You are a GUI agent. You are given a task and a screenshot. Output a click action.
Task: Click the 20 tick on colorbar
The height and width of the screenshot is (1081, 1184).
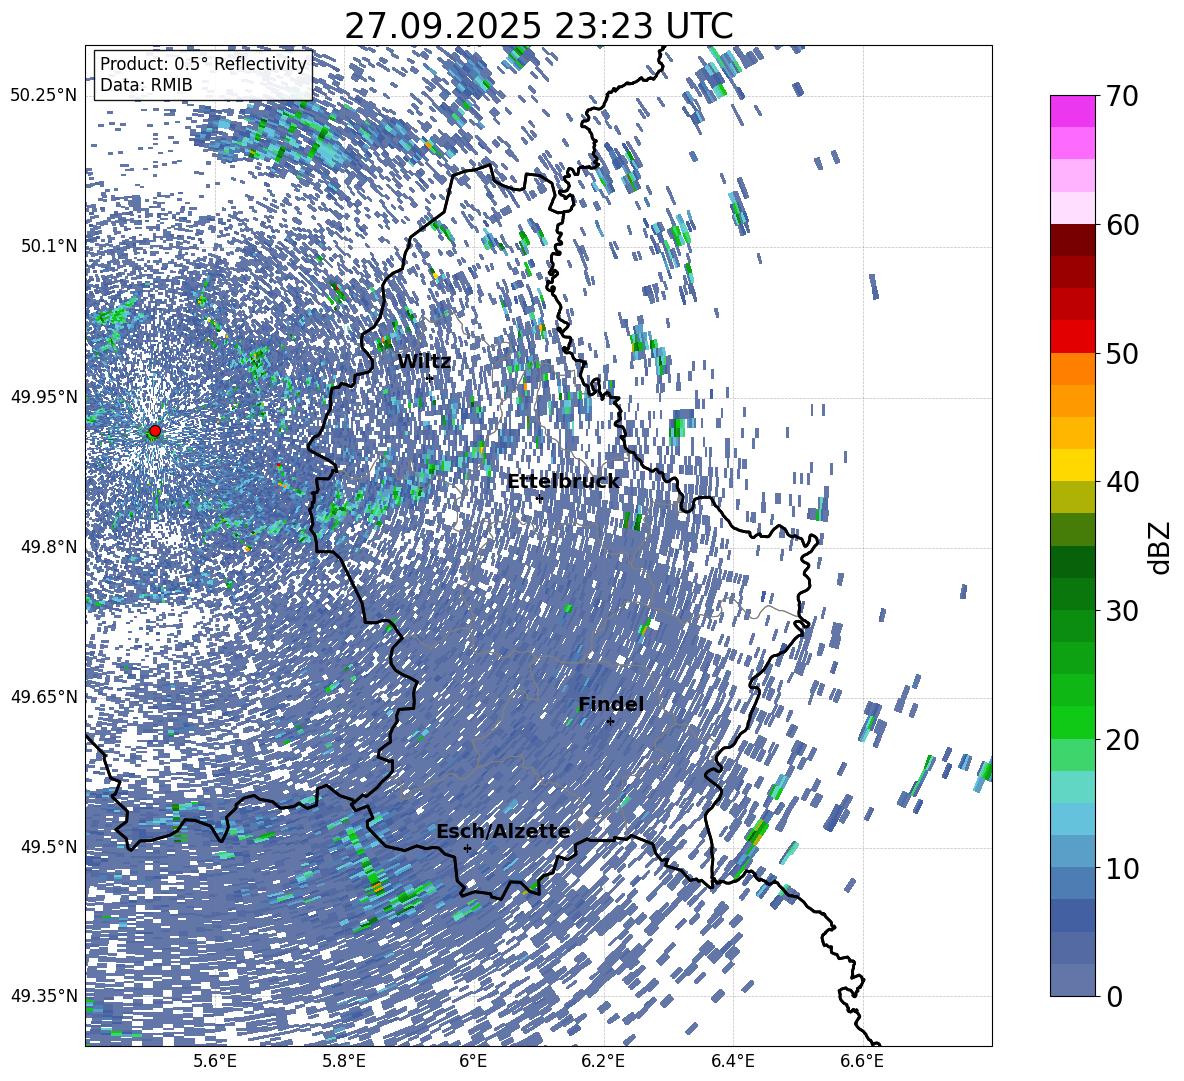pos(1123,740)
